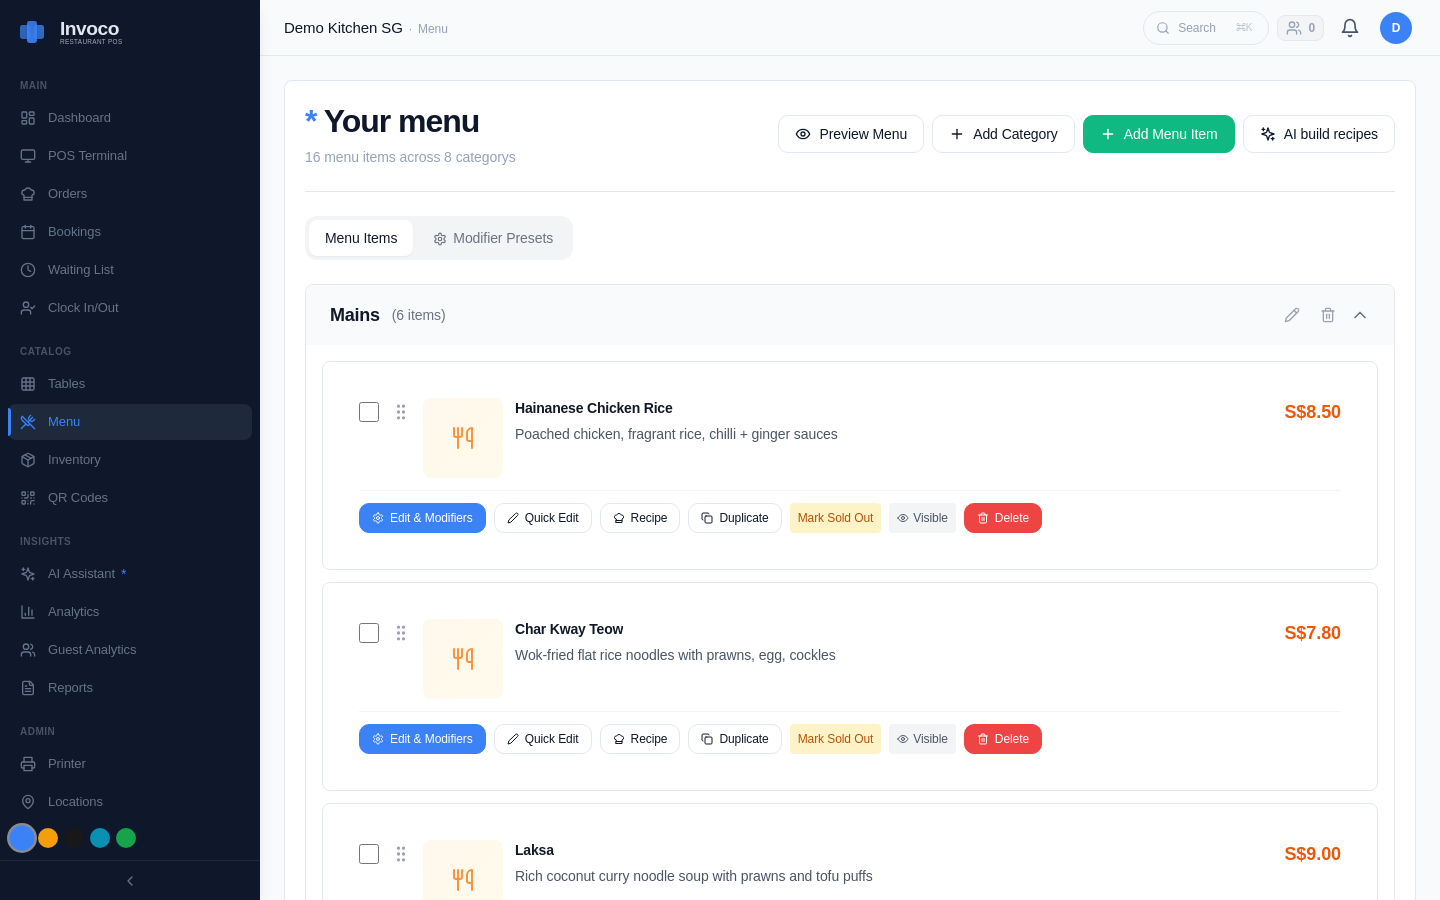Select the POS Terminal sidebar icon
1440x900 pixels.
tap(27, 155)
